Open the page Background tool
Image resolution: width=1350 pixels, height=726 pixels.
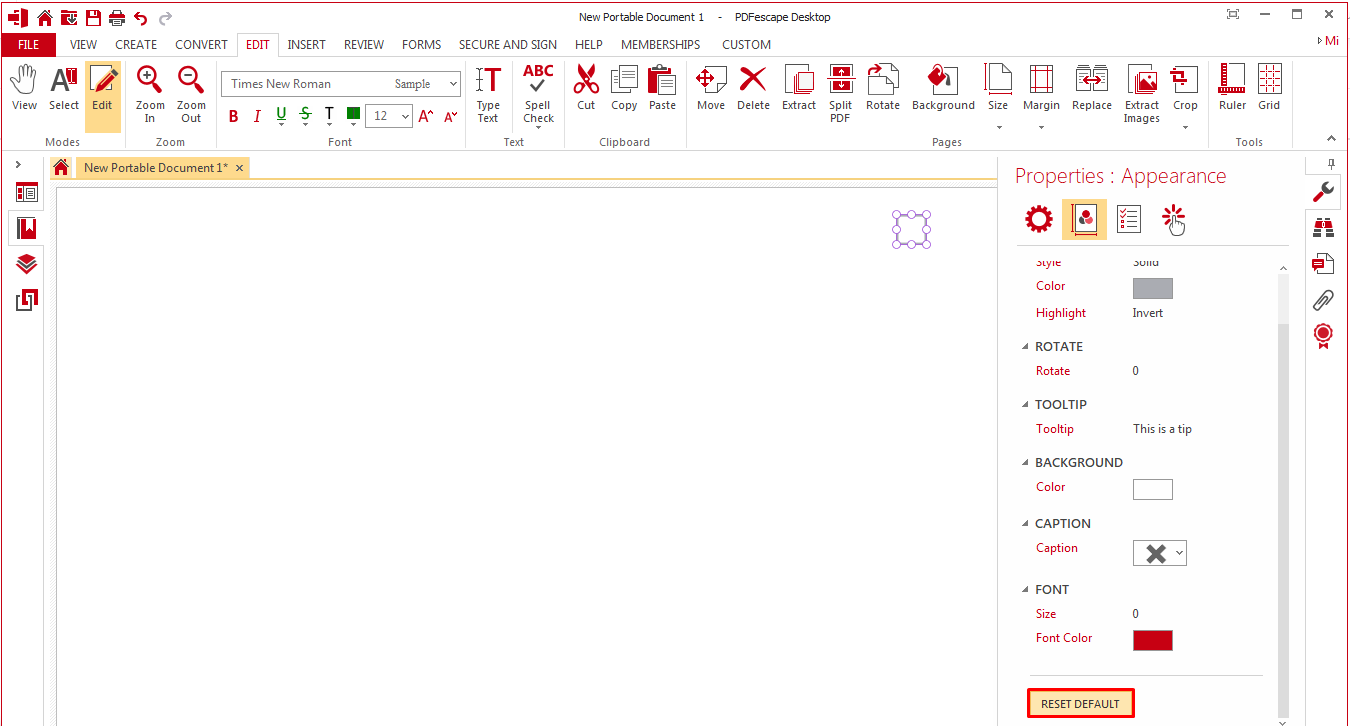point(943,88)
